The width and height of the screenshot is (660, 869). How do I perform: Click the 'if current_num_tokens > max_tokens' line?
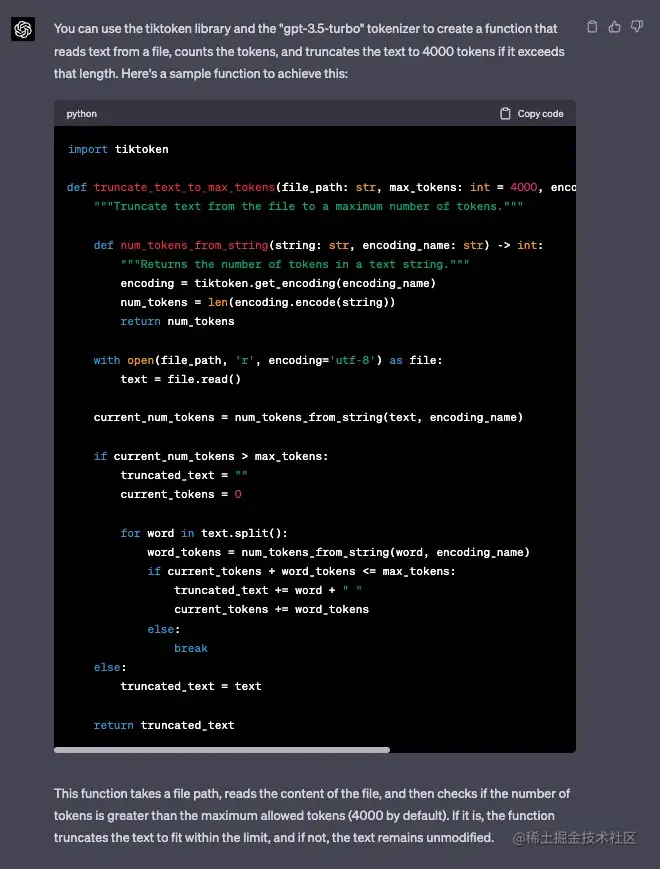tap(211, 456)
